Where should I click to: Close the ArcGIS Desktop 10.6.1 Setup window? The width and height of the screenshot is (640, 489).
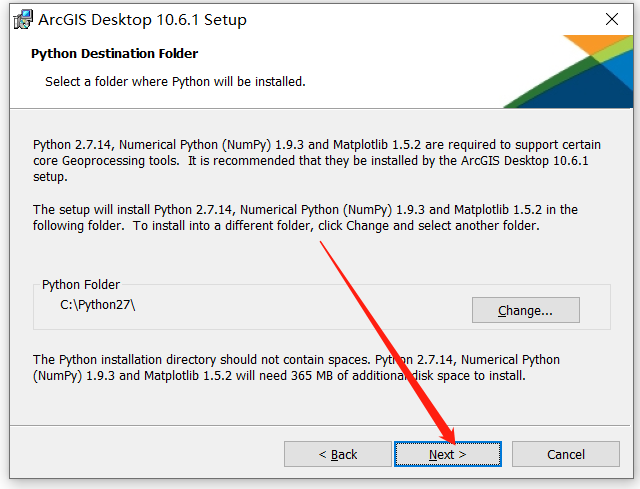[x=612, y=19]
